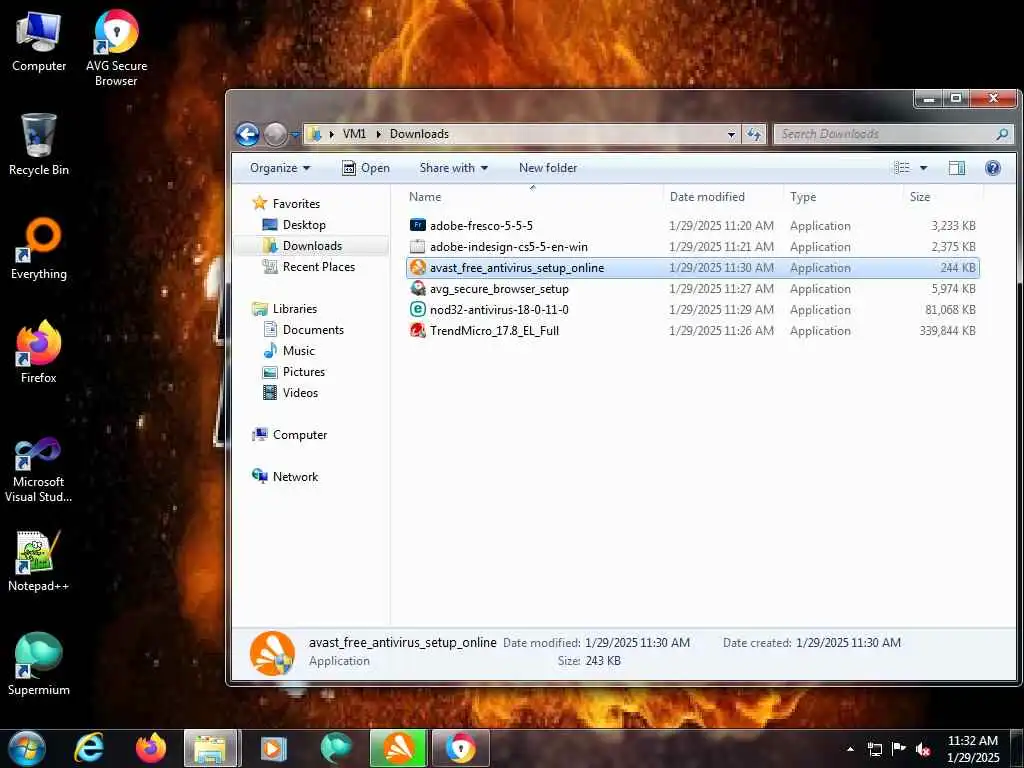Open the Documents library
1024x768 pixels.
[x=313, y=330]
